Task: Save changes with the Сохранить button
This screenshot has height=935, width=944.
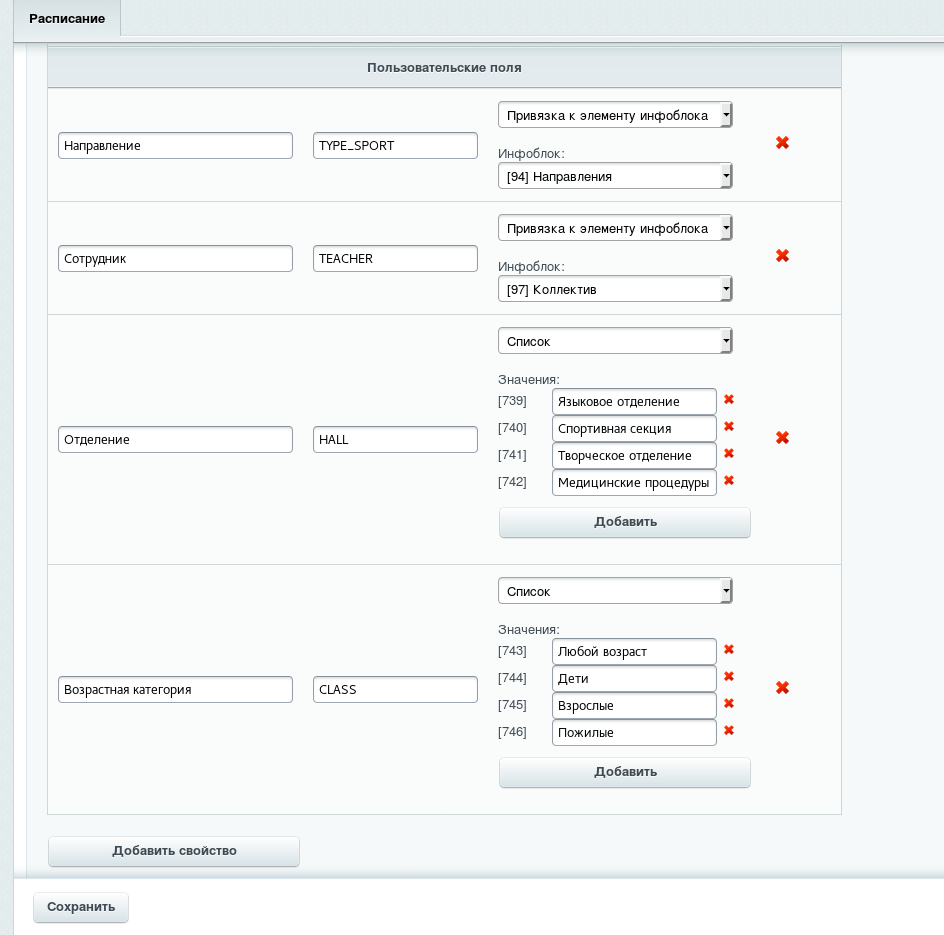Action: 81,907
